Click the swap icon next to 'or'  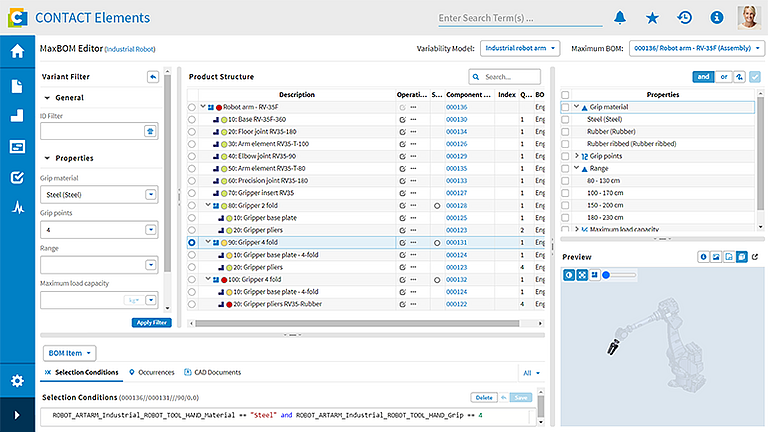pyautogui.click(x=739, y=77)
